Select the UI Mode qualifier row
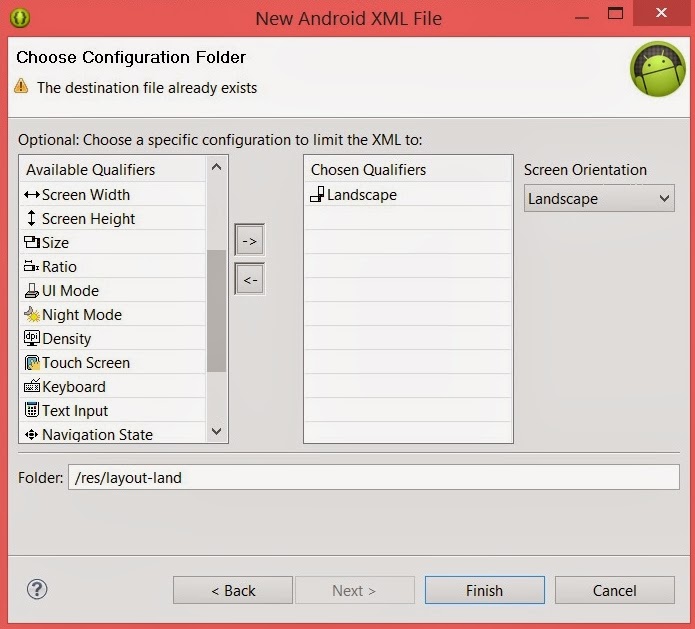Viewport: 695px width, 629px height. pyautogui.click(x=113, y=290)
